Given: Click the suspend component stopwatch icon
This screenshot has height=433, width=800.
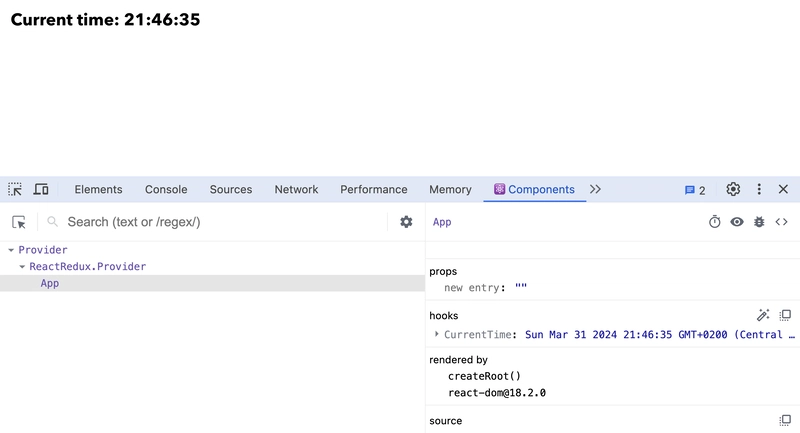Looking at the screenshot, I should (x=714, y=222).
